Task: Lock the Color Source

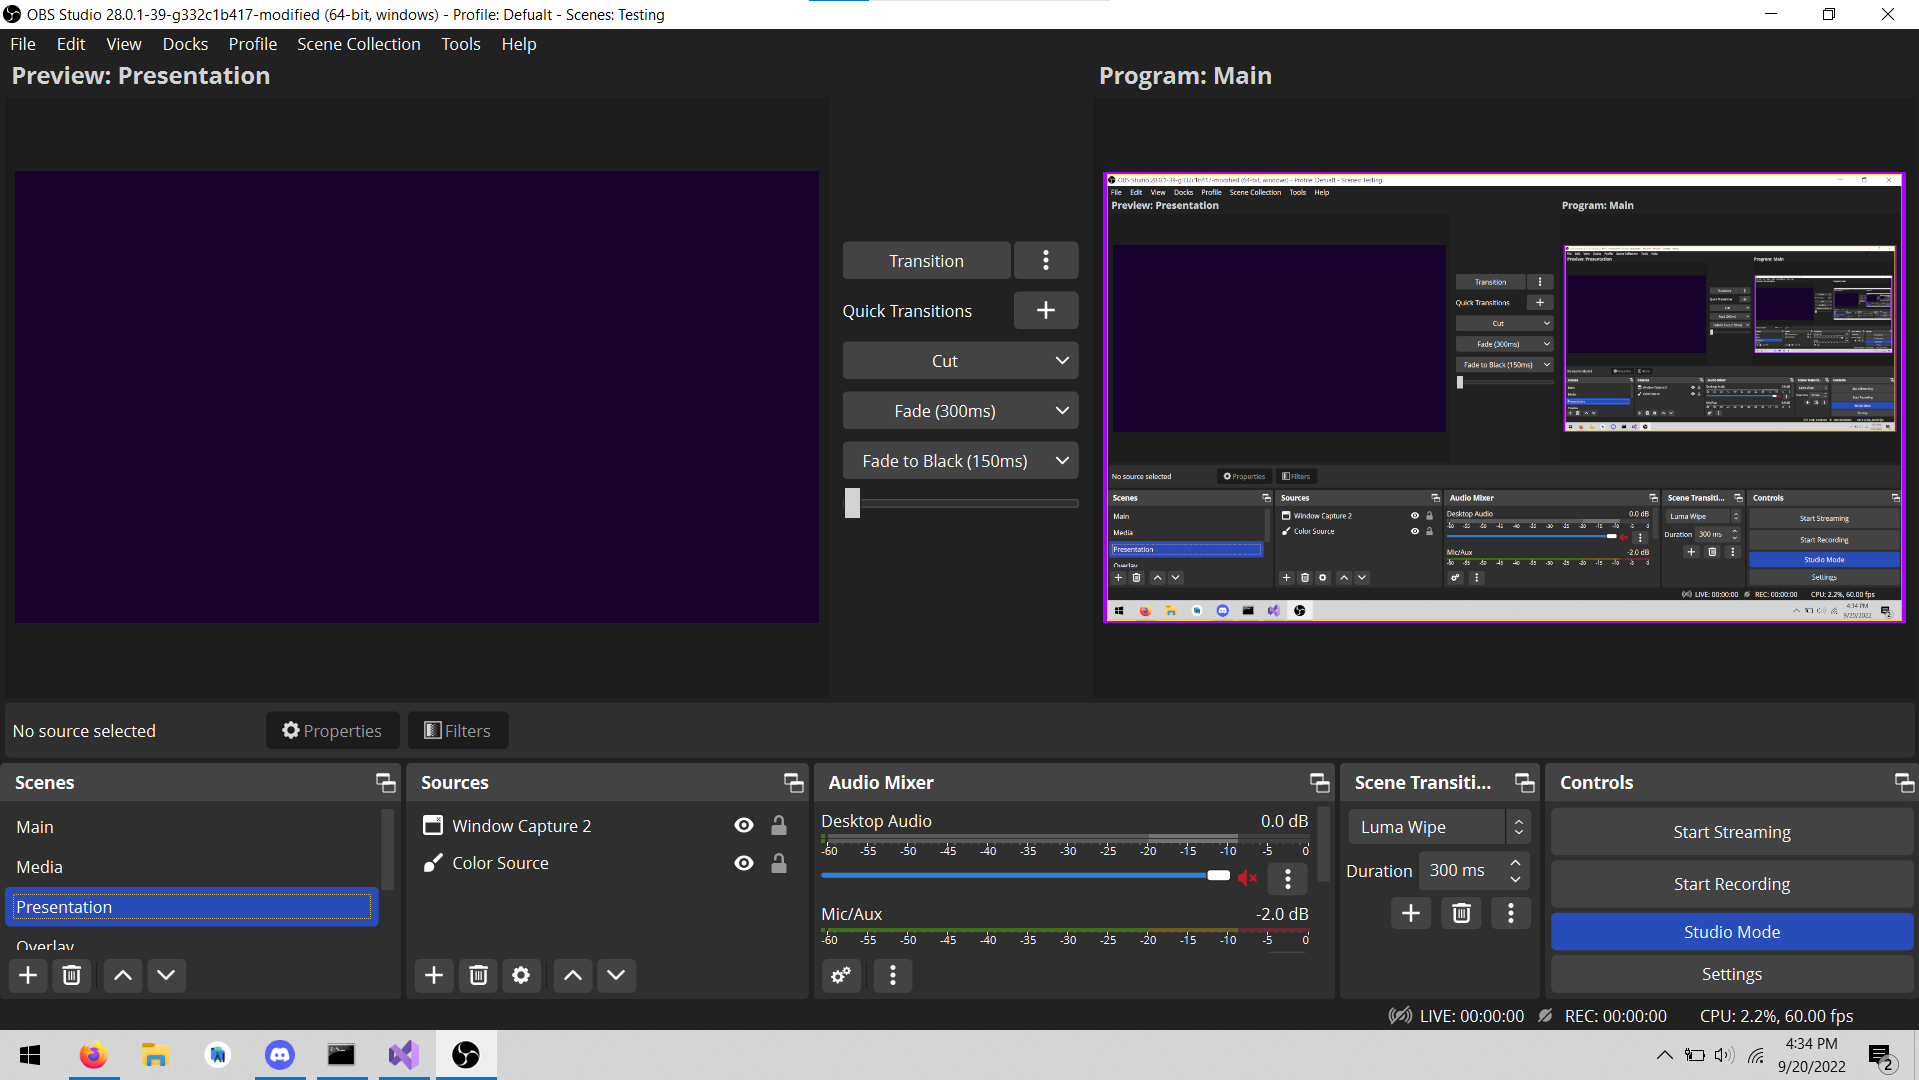Action: coord(779,863)
